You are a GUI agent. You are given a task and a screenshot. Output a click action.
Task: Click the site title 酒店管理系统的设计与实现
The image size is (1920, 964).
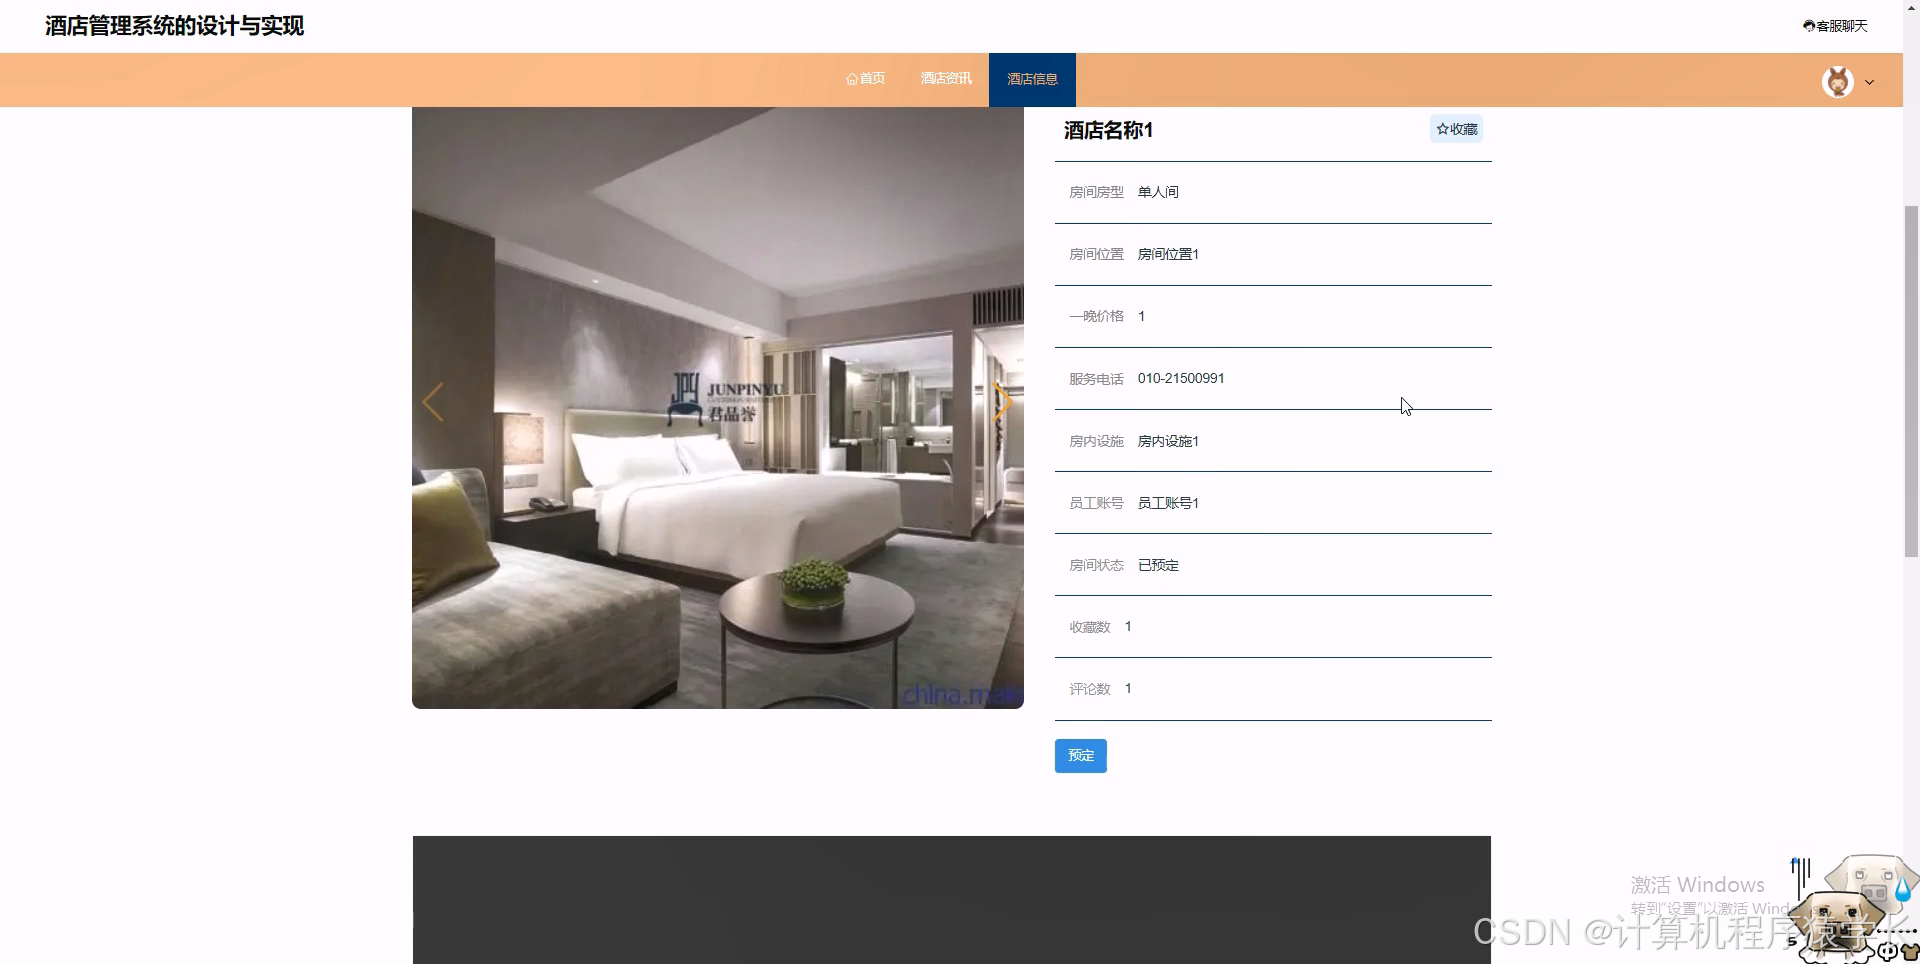coord(174,26)
